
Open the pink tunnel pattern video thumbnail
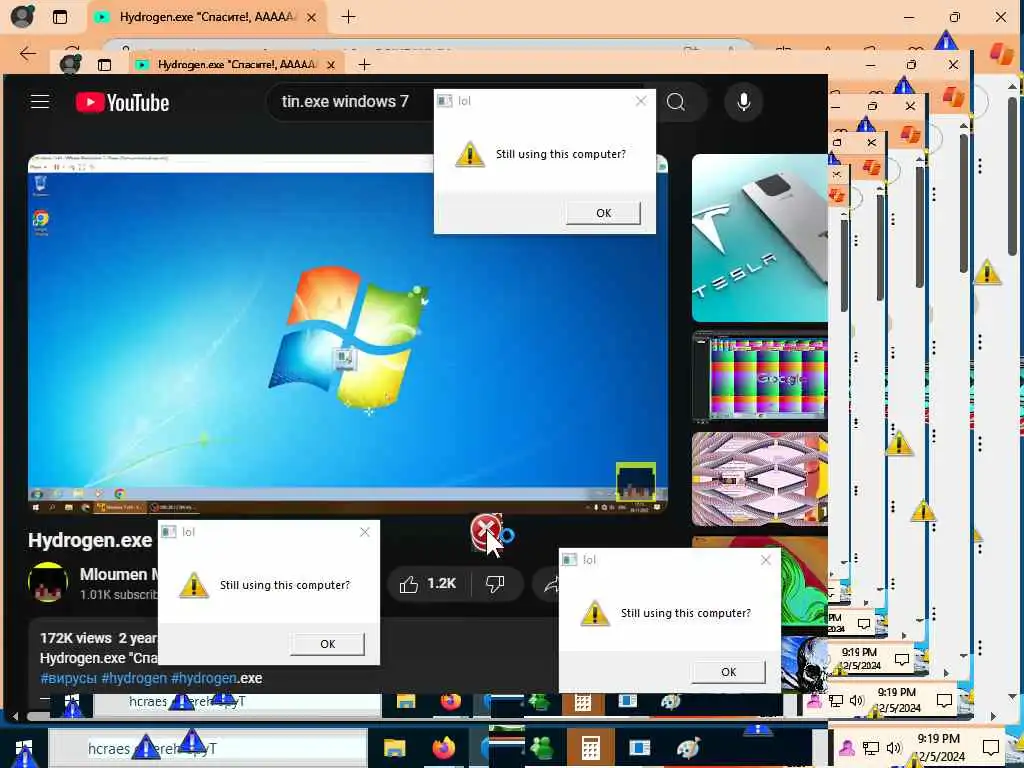760,479
